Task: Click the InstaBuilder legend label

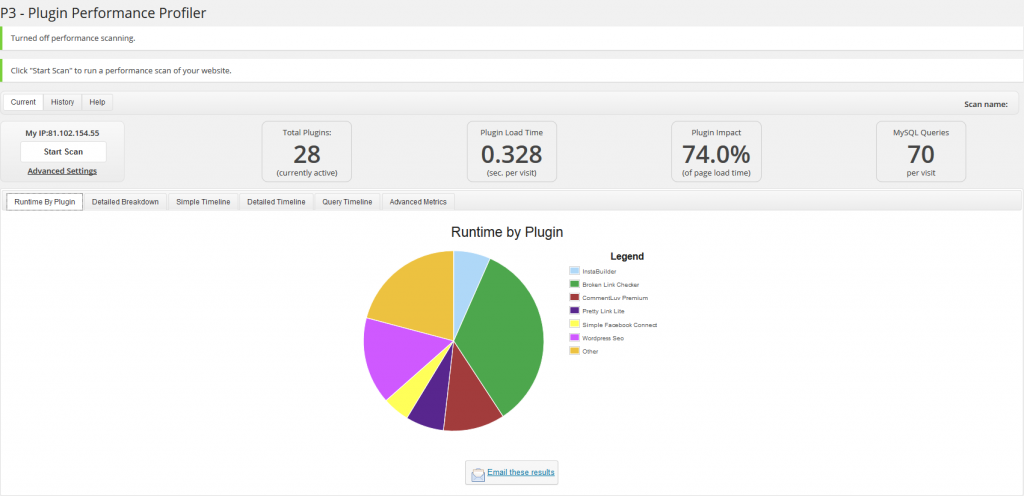Action: click(x=599, y=271)
